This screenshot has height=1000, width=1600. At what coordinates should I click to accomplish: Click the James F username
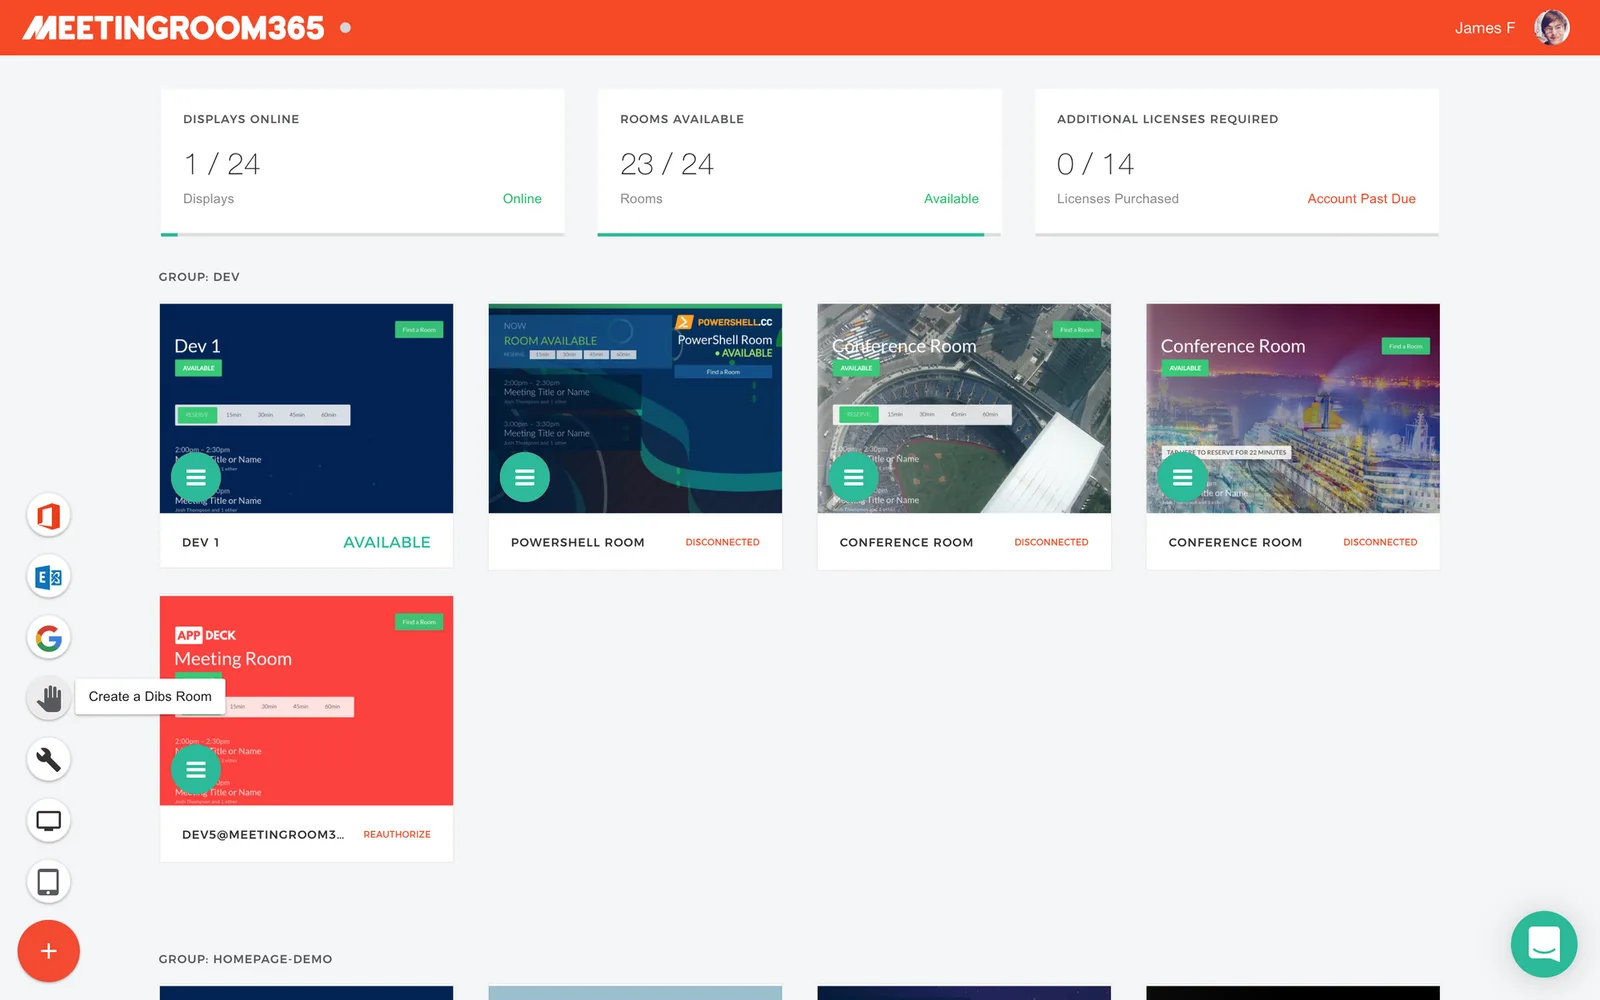coord(1484,28)
